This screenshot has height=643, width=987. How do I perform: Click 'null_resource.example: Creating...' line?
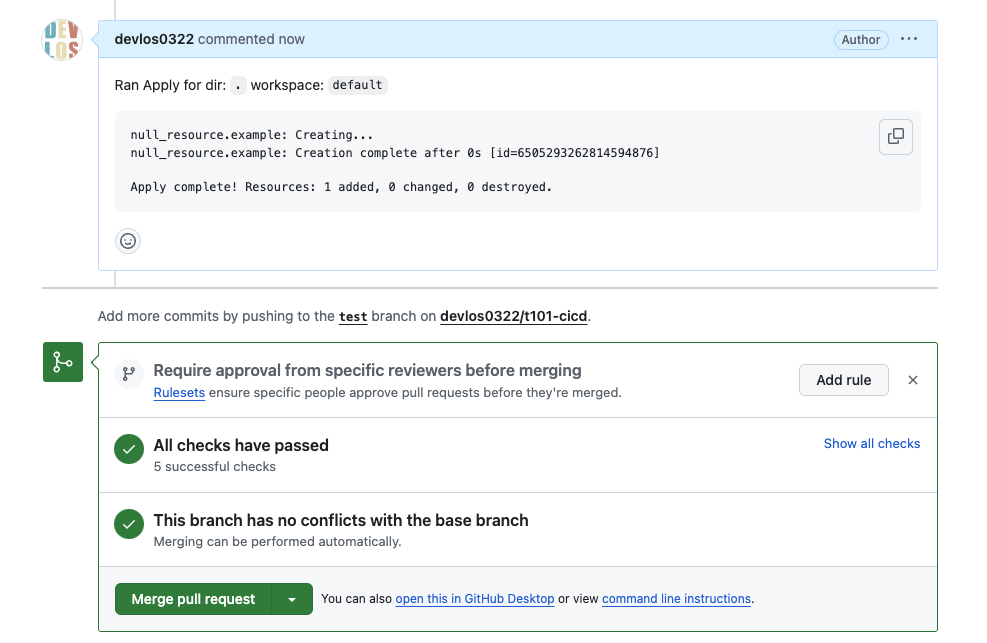pos(252,135)
